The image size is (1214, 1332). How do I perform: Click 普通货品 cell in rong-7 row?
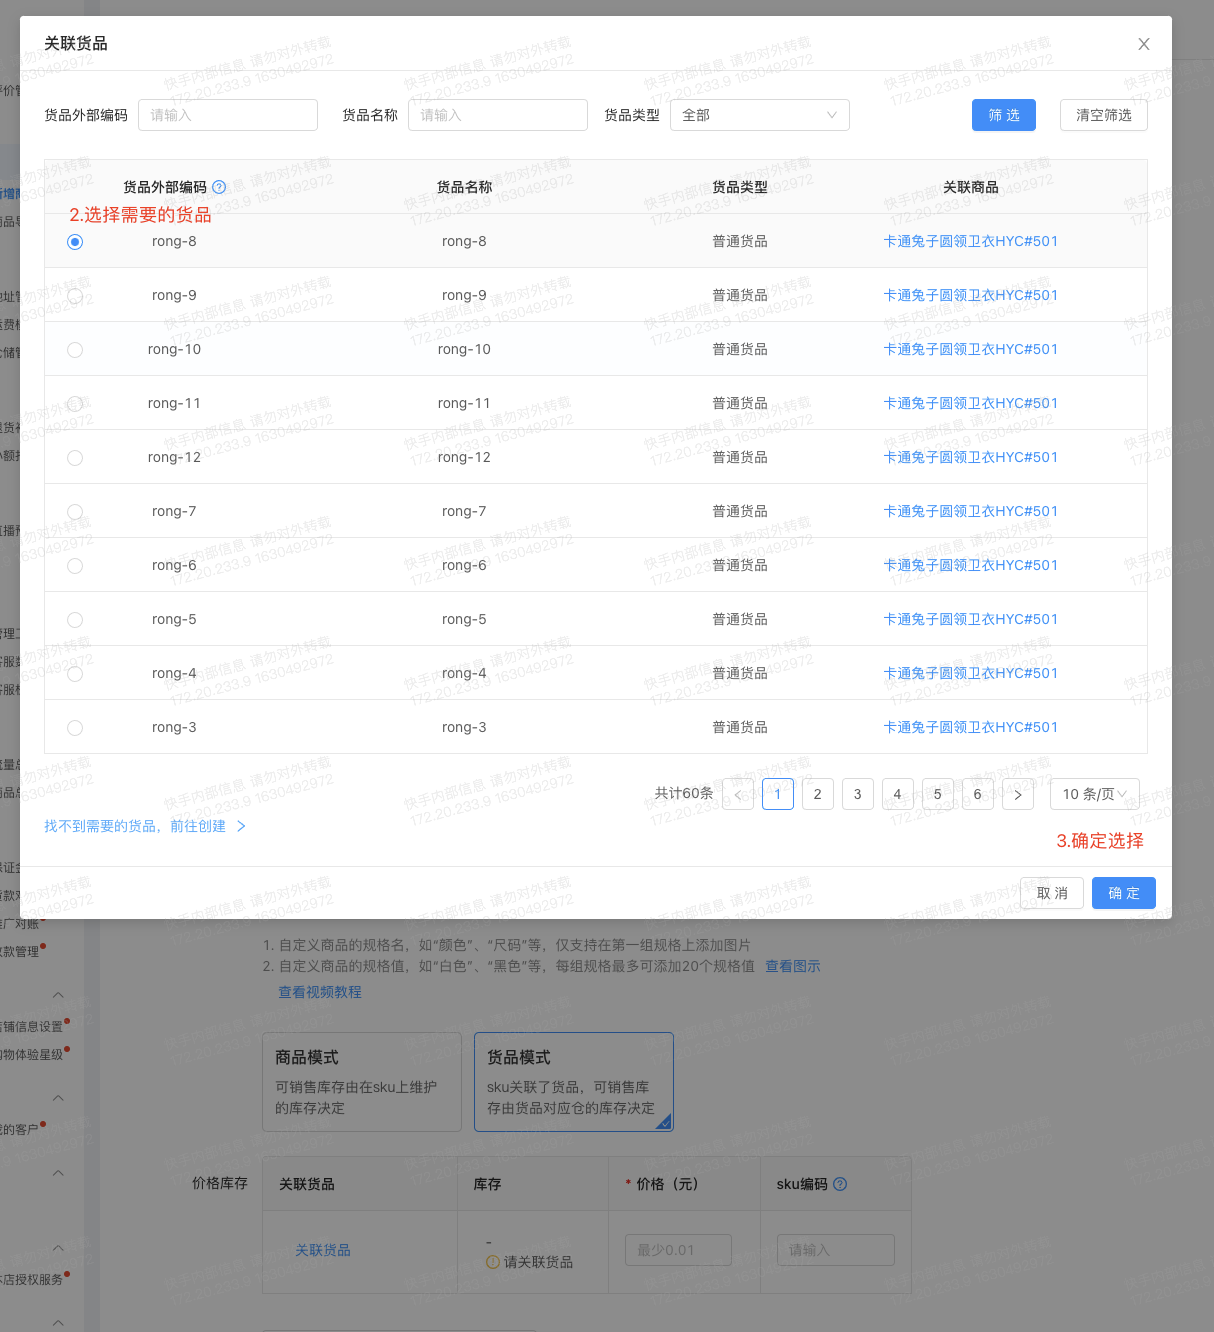tap(740, 511)
